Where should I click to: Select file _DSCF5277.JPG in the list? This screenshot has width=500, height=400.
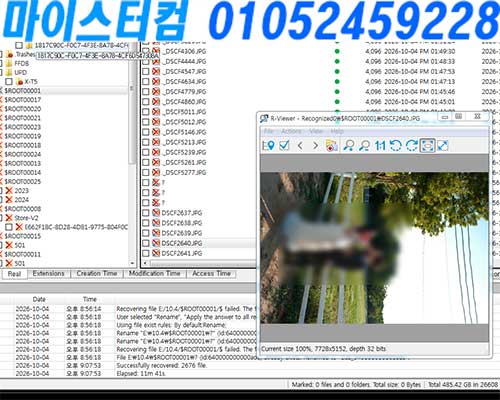(x=184, y=172)
